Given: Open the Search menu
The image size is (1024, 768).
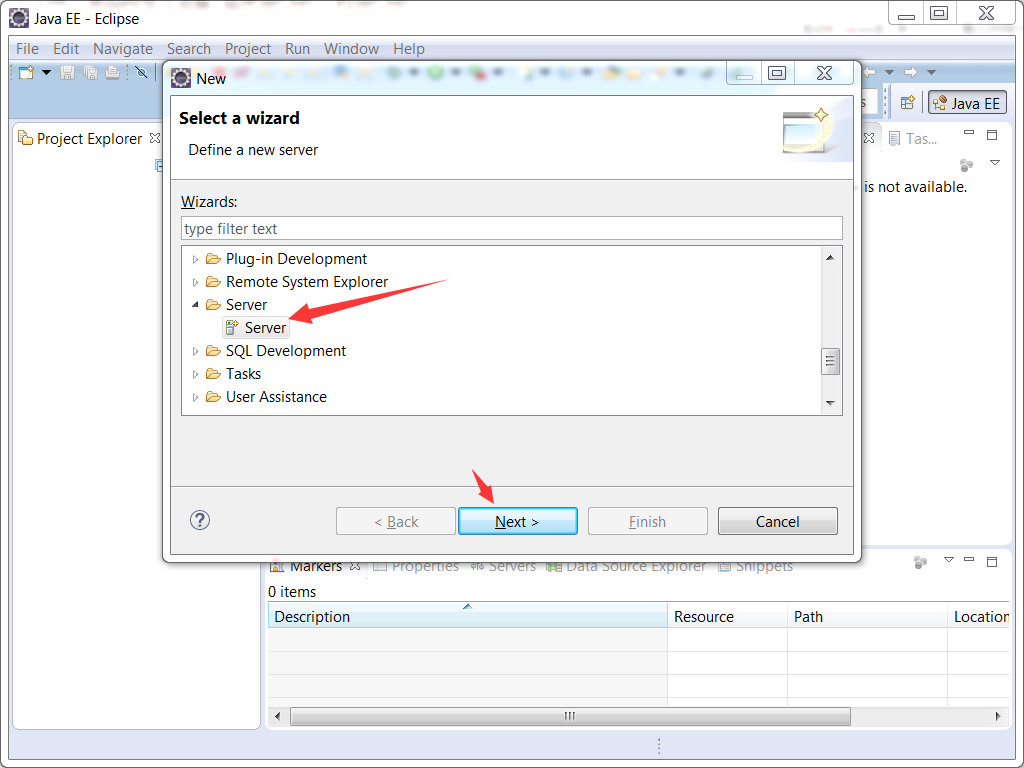Looking at the screenshot, I should tap(189, 49).
